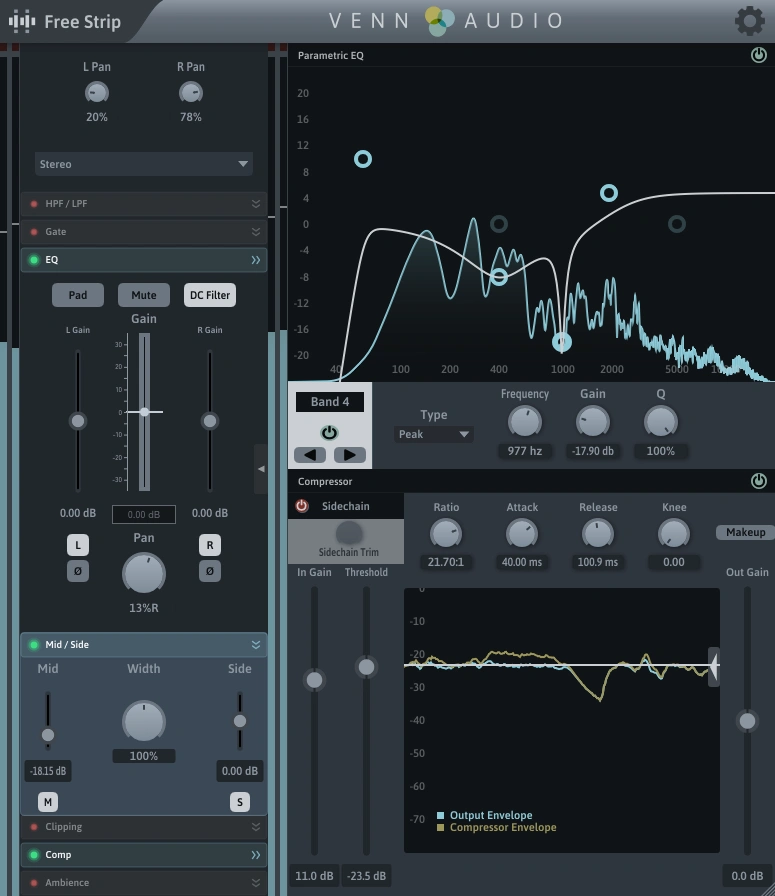Image resolution: width=775 pixels, height=896 pixels.
Task: Expand the HPF / LPF section chevron
Action: coord(256,203)
